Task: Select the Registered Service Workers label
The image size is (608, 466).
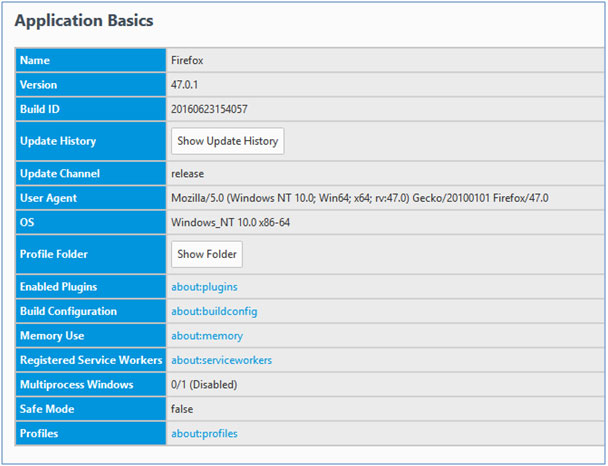Action: (87, 360)
